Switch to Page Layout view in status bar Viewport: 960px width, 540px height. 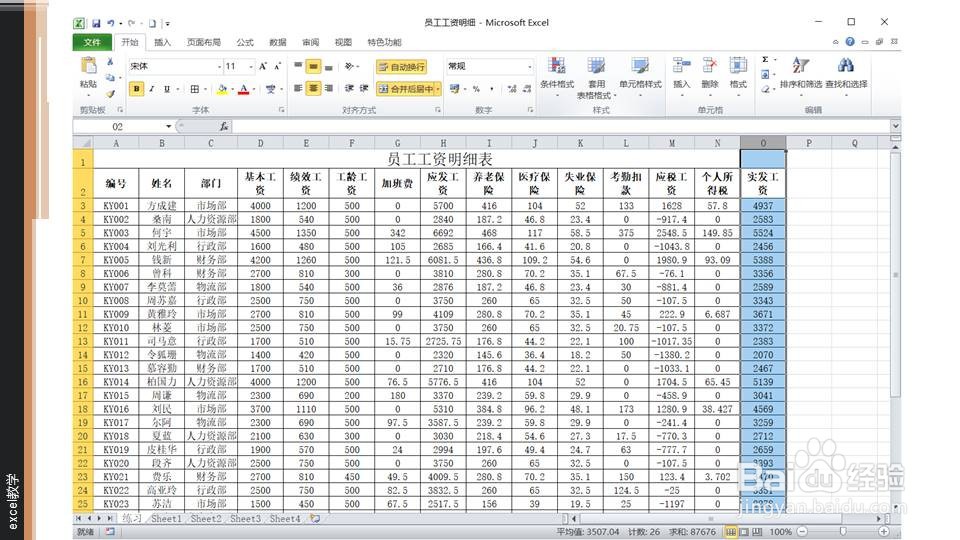pos(744,532)
